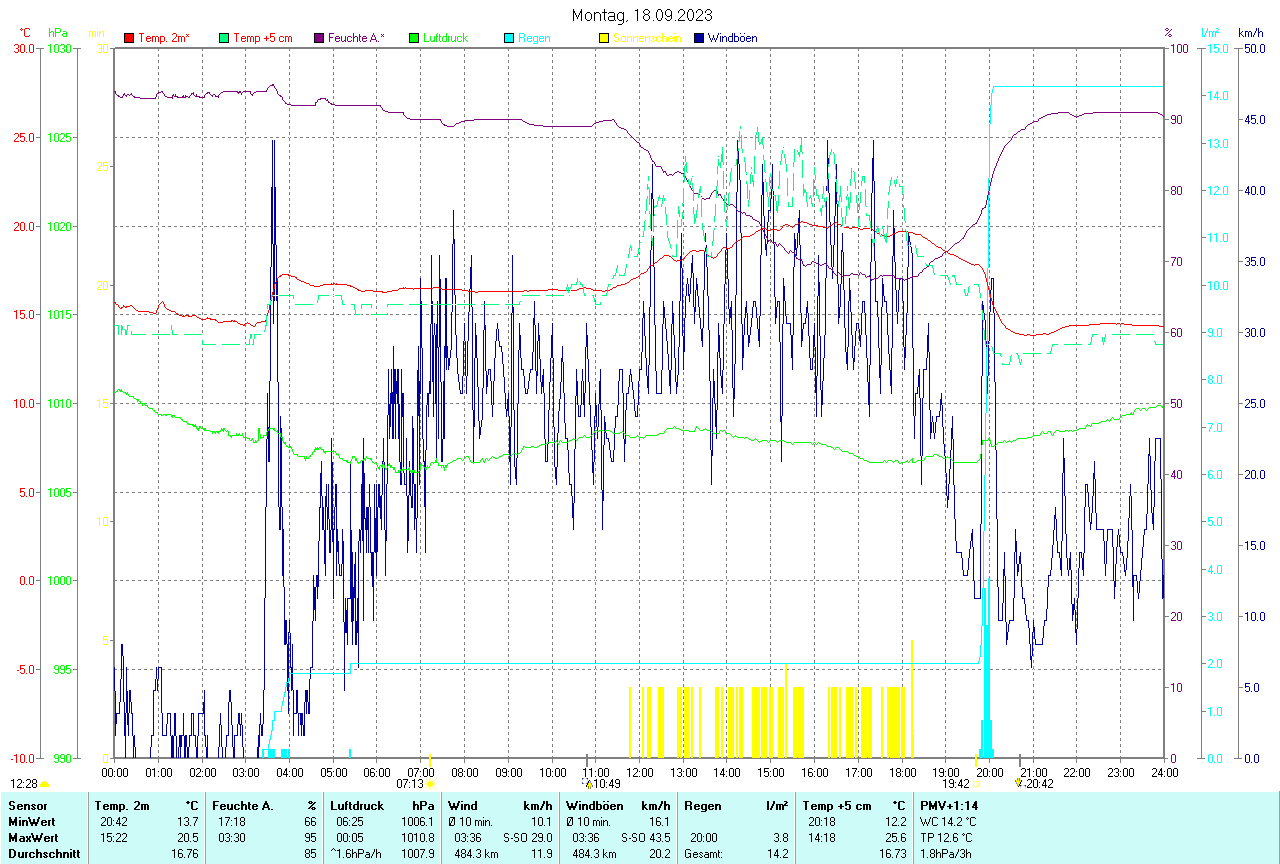Click the MaxWert row label
1280x864 pixels.
[x=33, y=837]
